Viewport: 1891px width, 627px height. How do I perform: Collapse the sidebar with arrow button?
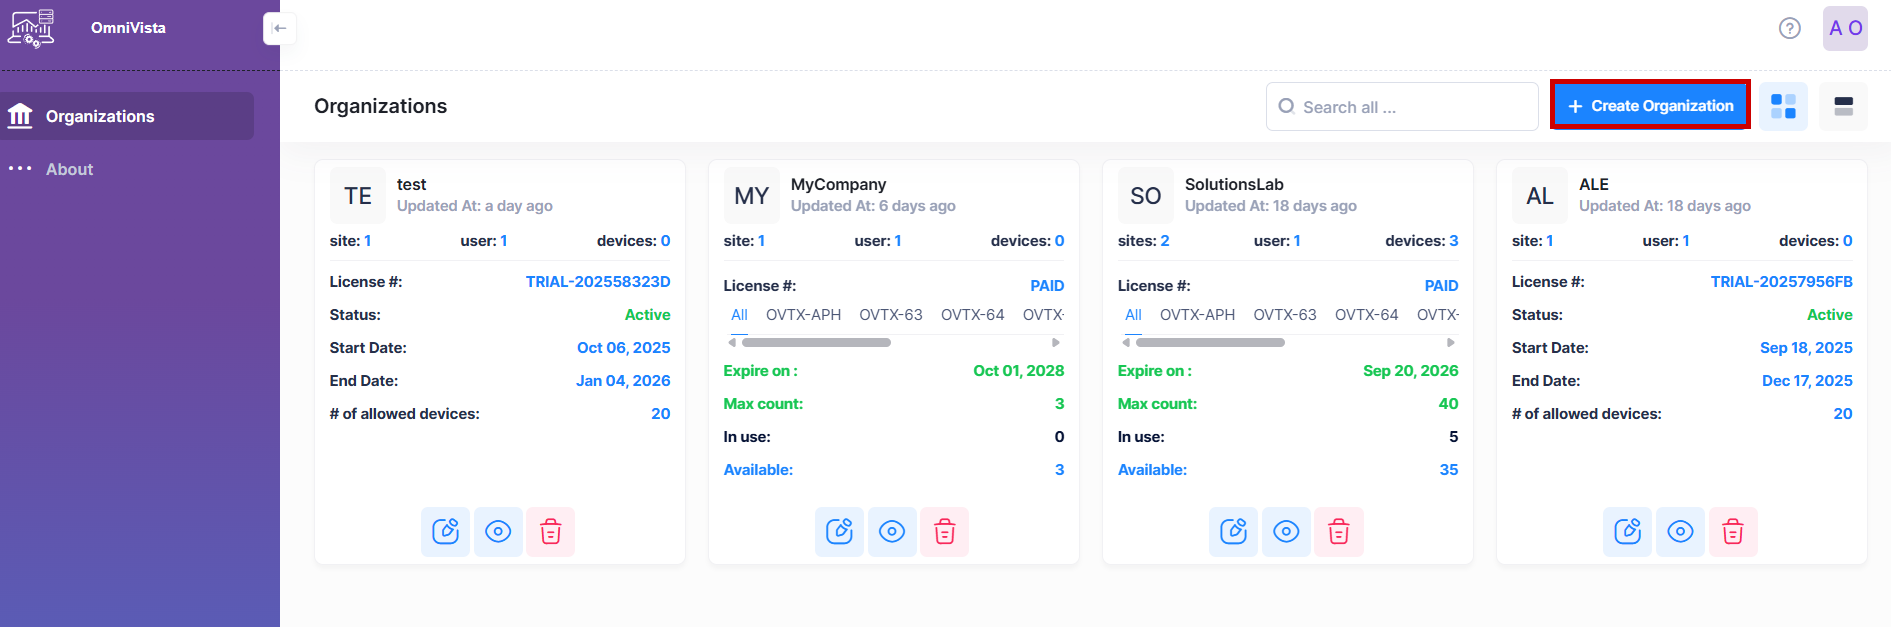(x=280, y=28)
